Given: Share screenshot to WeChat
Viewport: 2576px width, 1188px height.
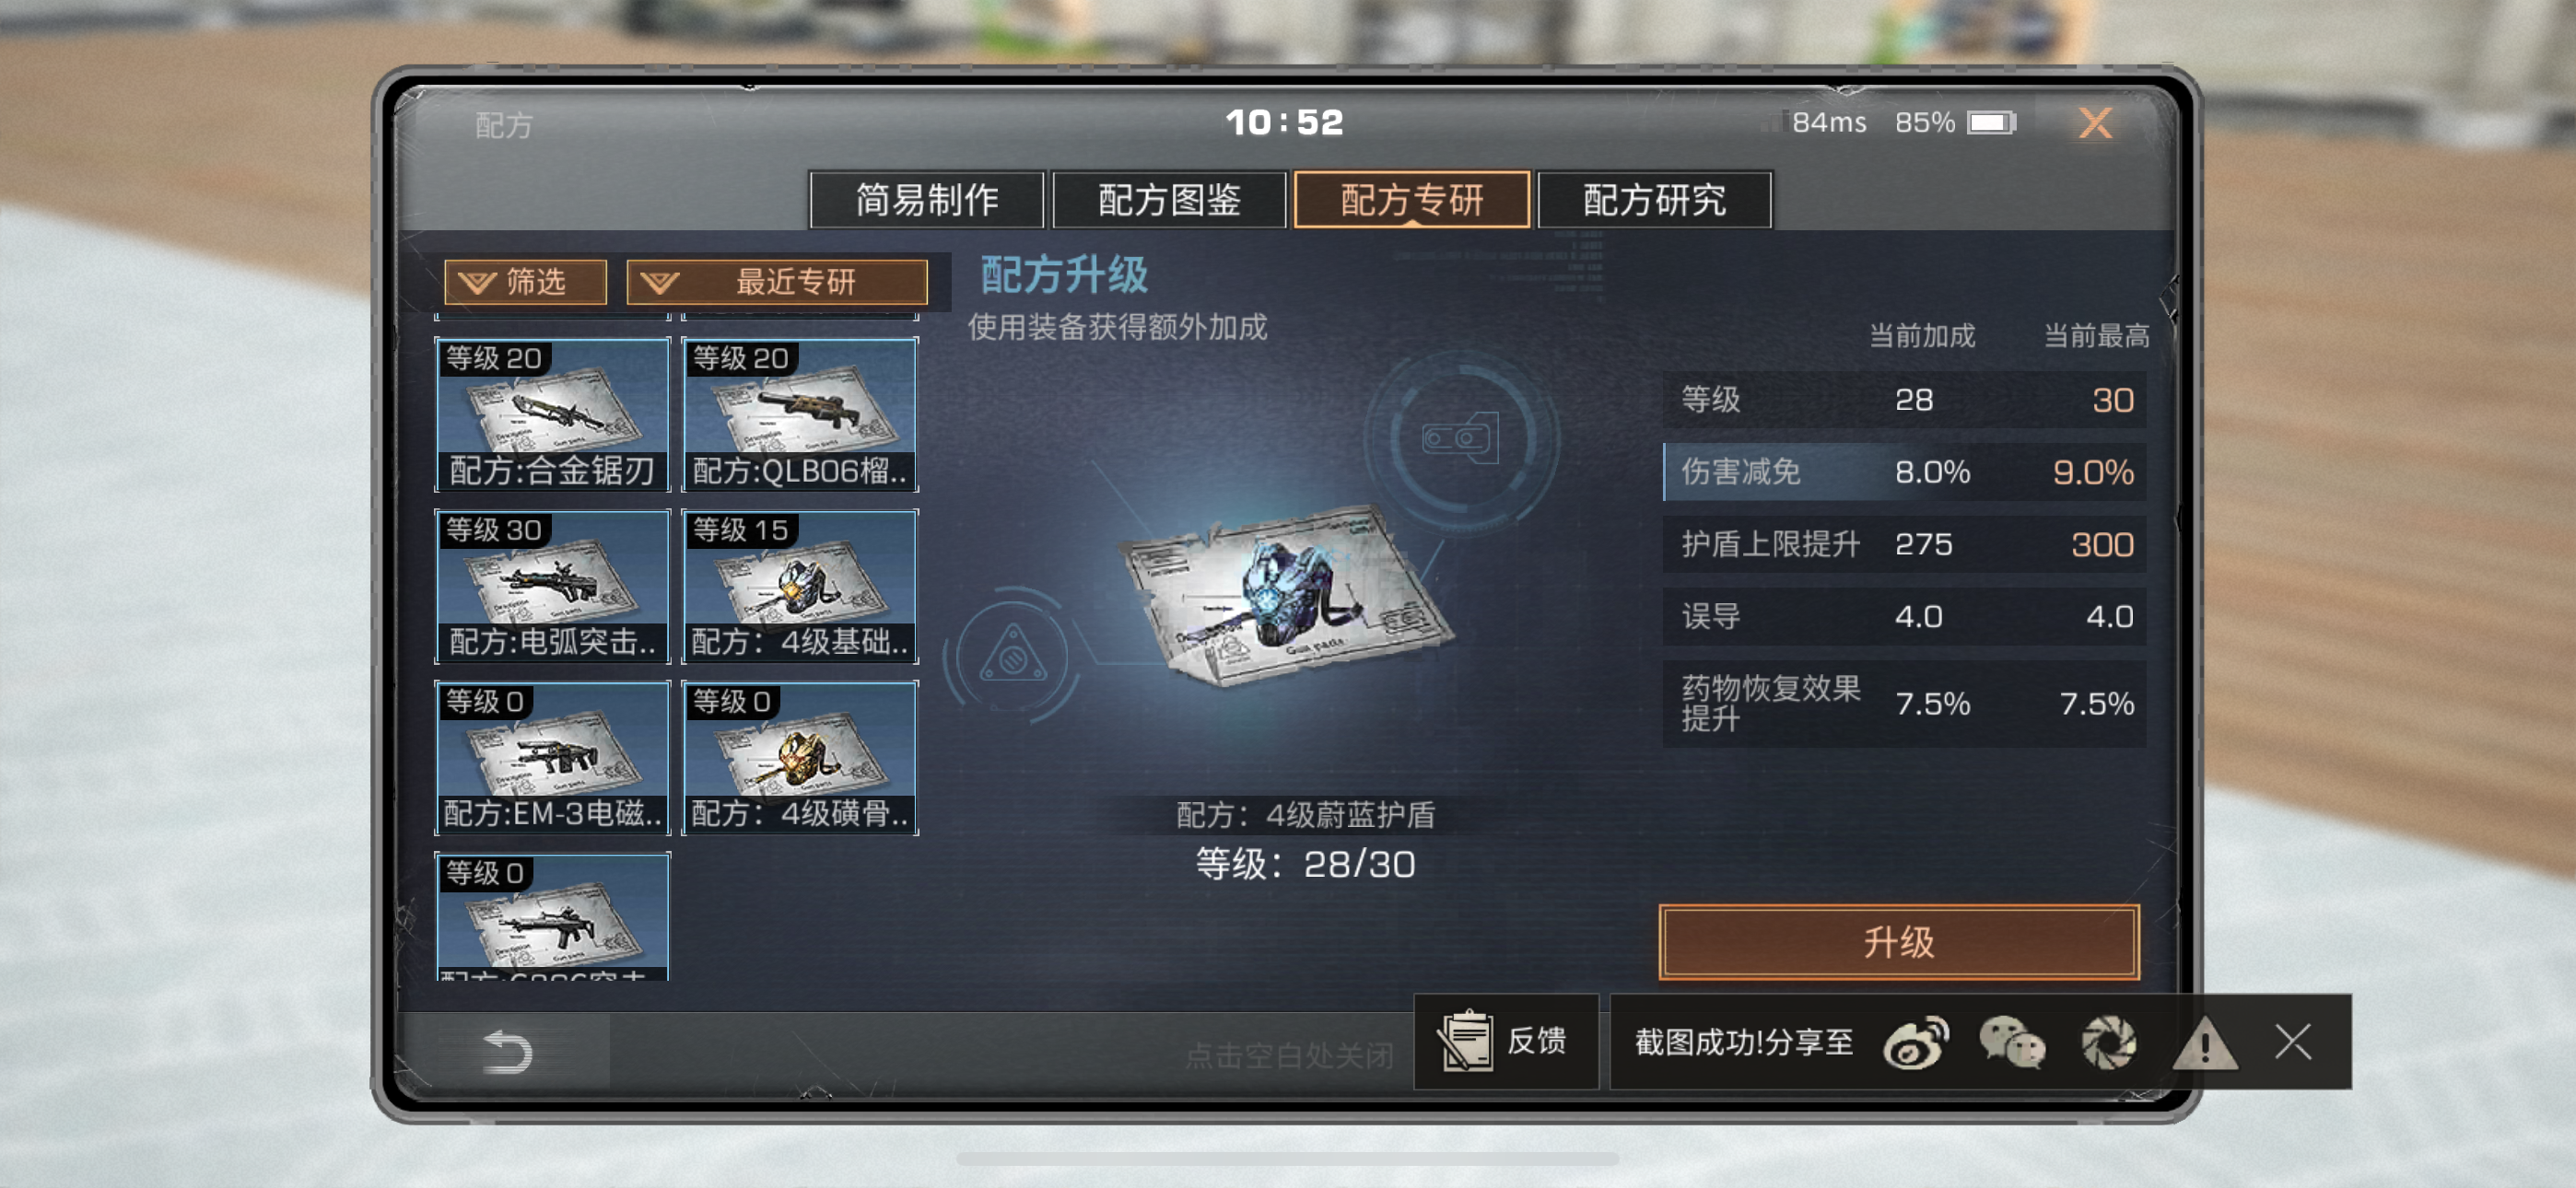Looking at the screenshot, I should (2012, 1043).
